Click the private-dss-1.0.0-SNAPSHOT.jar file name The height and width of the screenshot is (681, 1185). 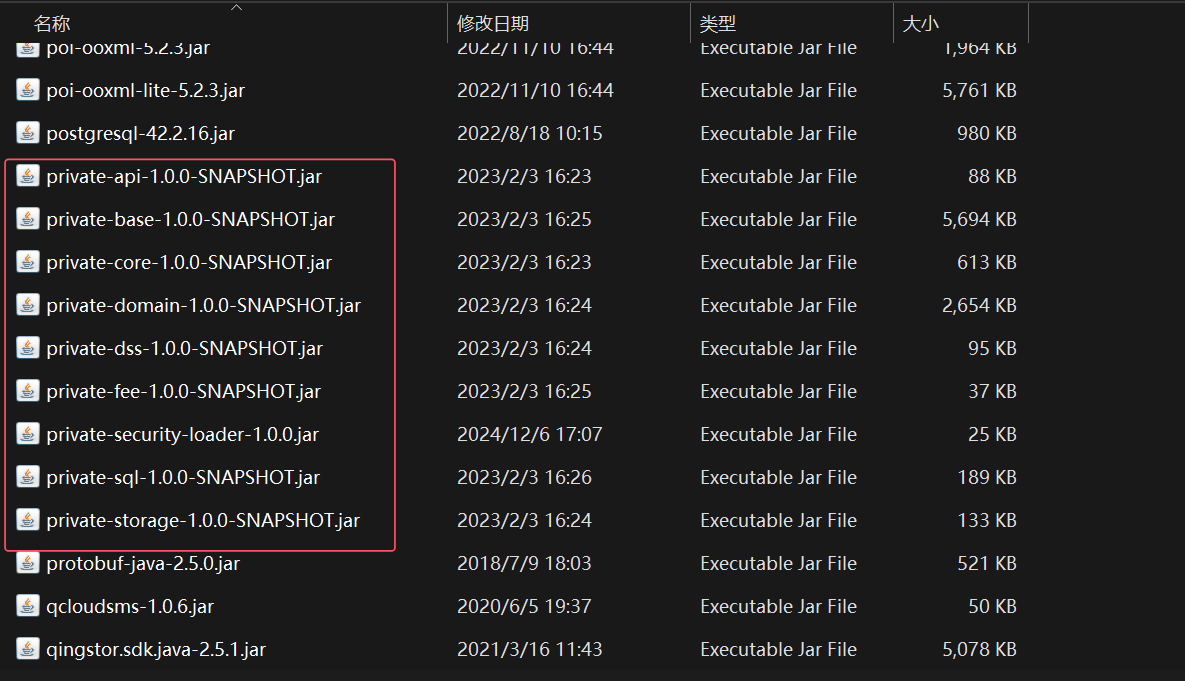[184, 348]
